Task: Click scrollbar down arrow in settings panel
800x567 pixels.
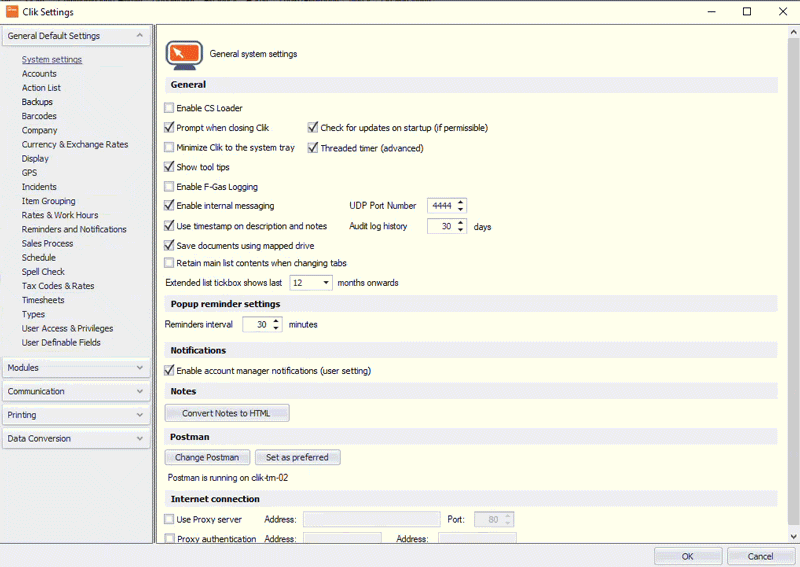Action: pos(793,536)
